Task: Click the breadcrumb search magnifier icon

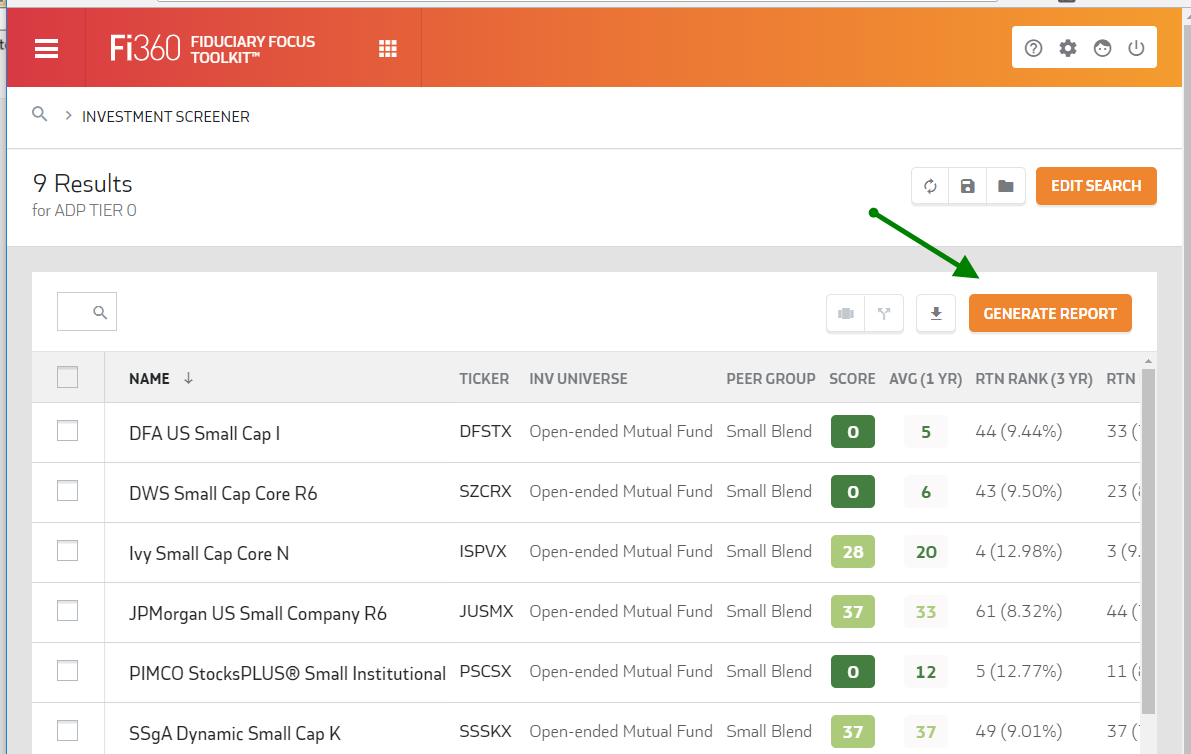Action: 40,115
